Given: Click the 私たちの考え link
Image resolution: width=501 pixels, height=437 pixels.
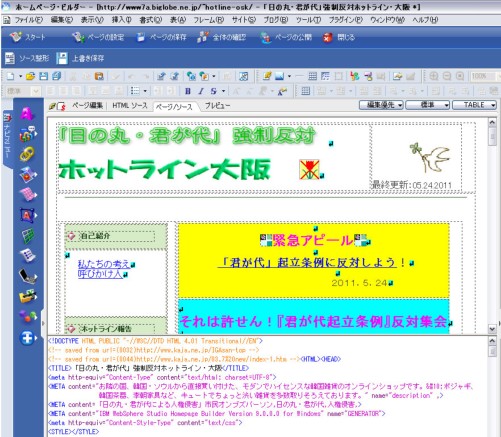Looking at the screenshot, I should 103,264.
